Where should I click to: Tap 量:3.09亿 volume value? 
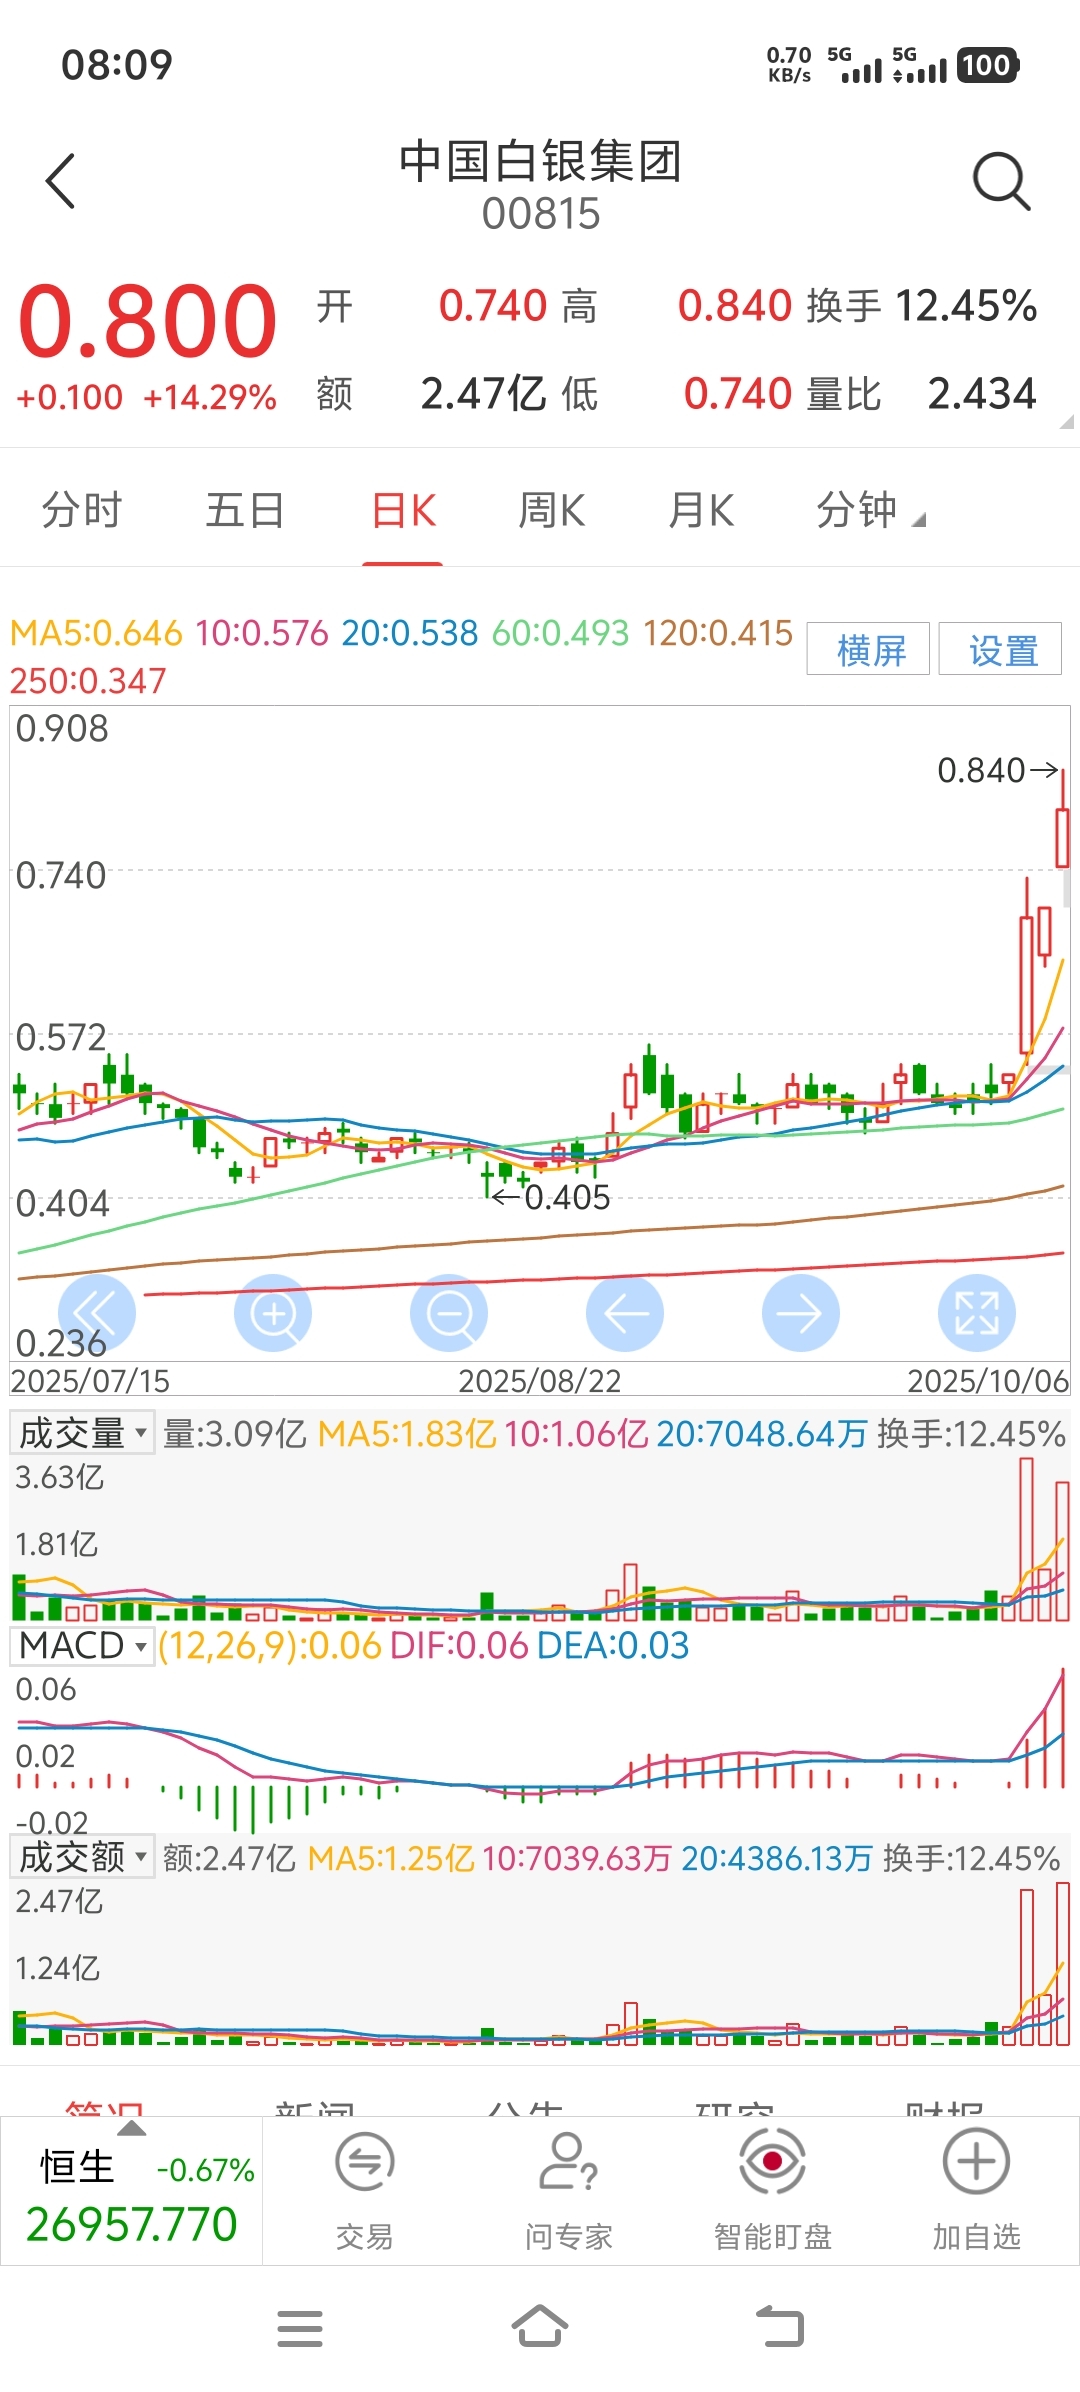coord(235,1433)
